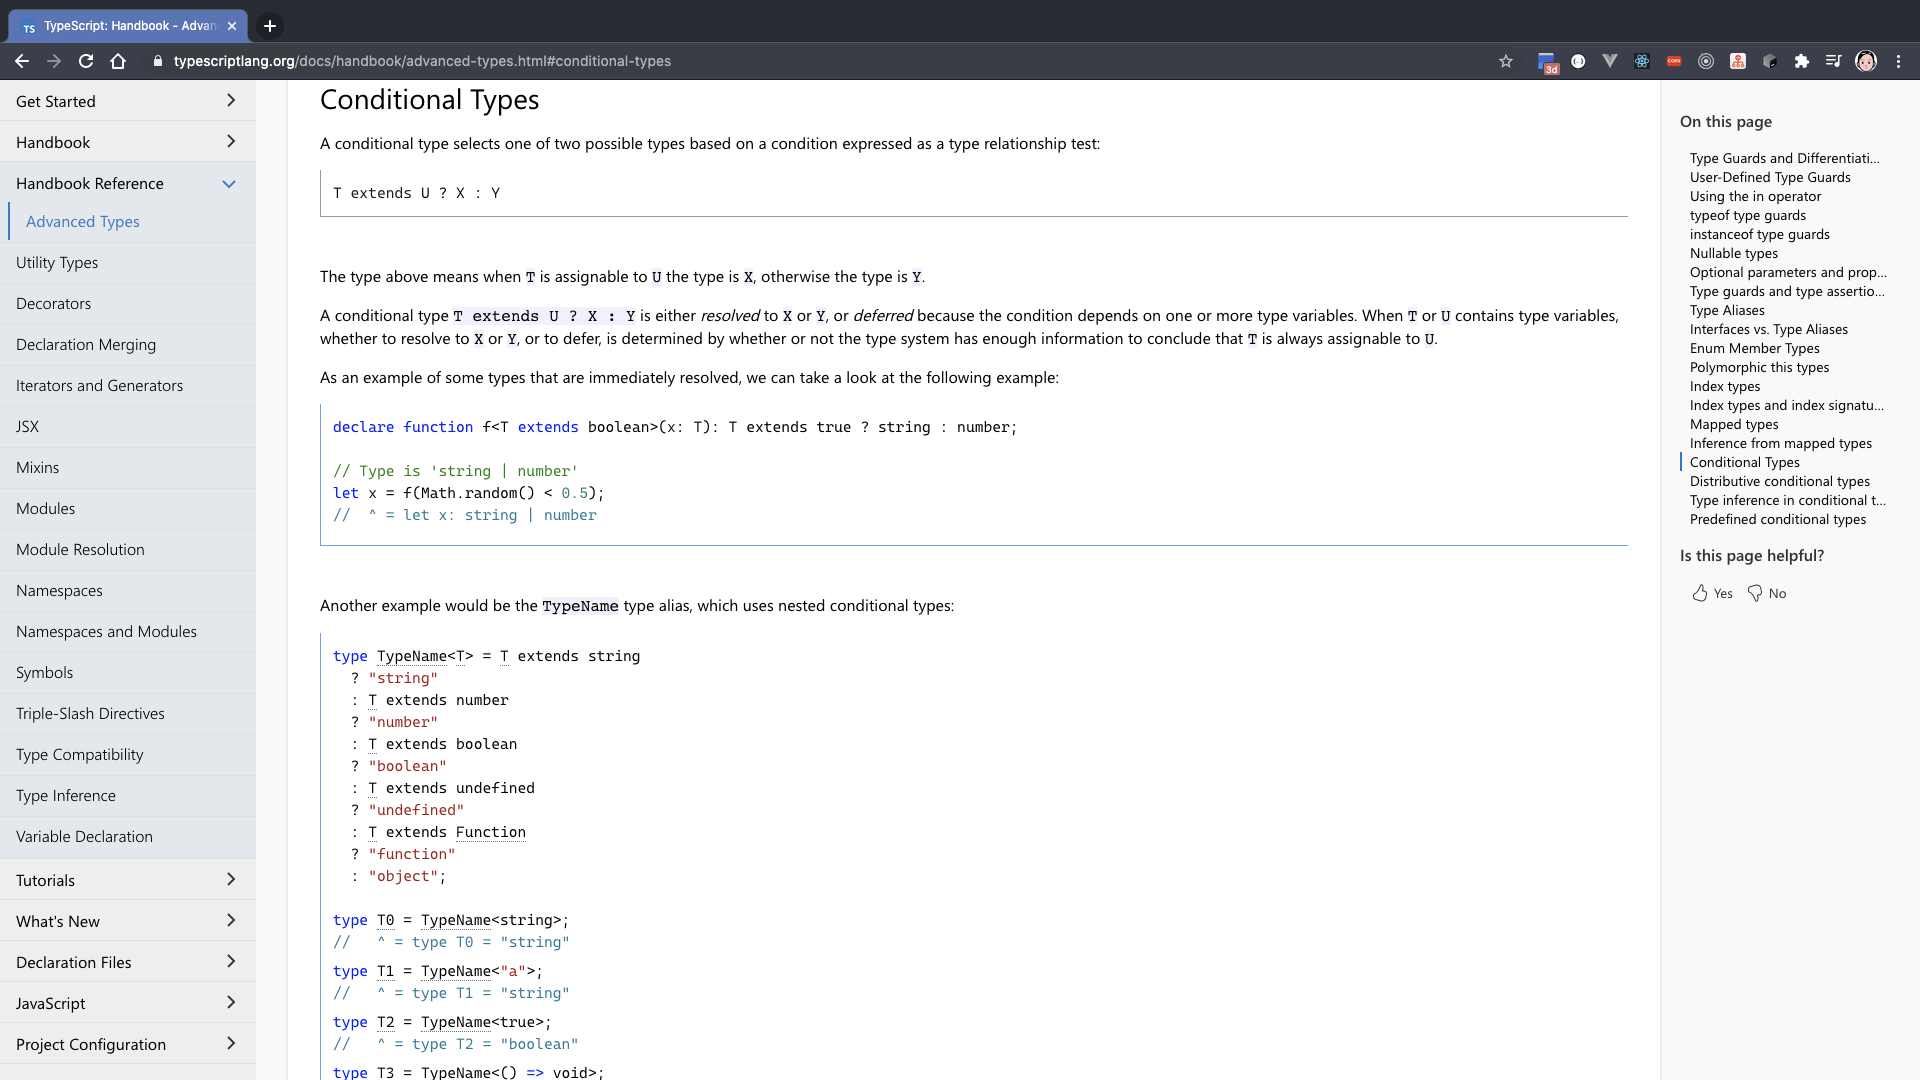The image size is (1920, 1080).
Task: Go to the browser home page
Action: coord(118,61)
